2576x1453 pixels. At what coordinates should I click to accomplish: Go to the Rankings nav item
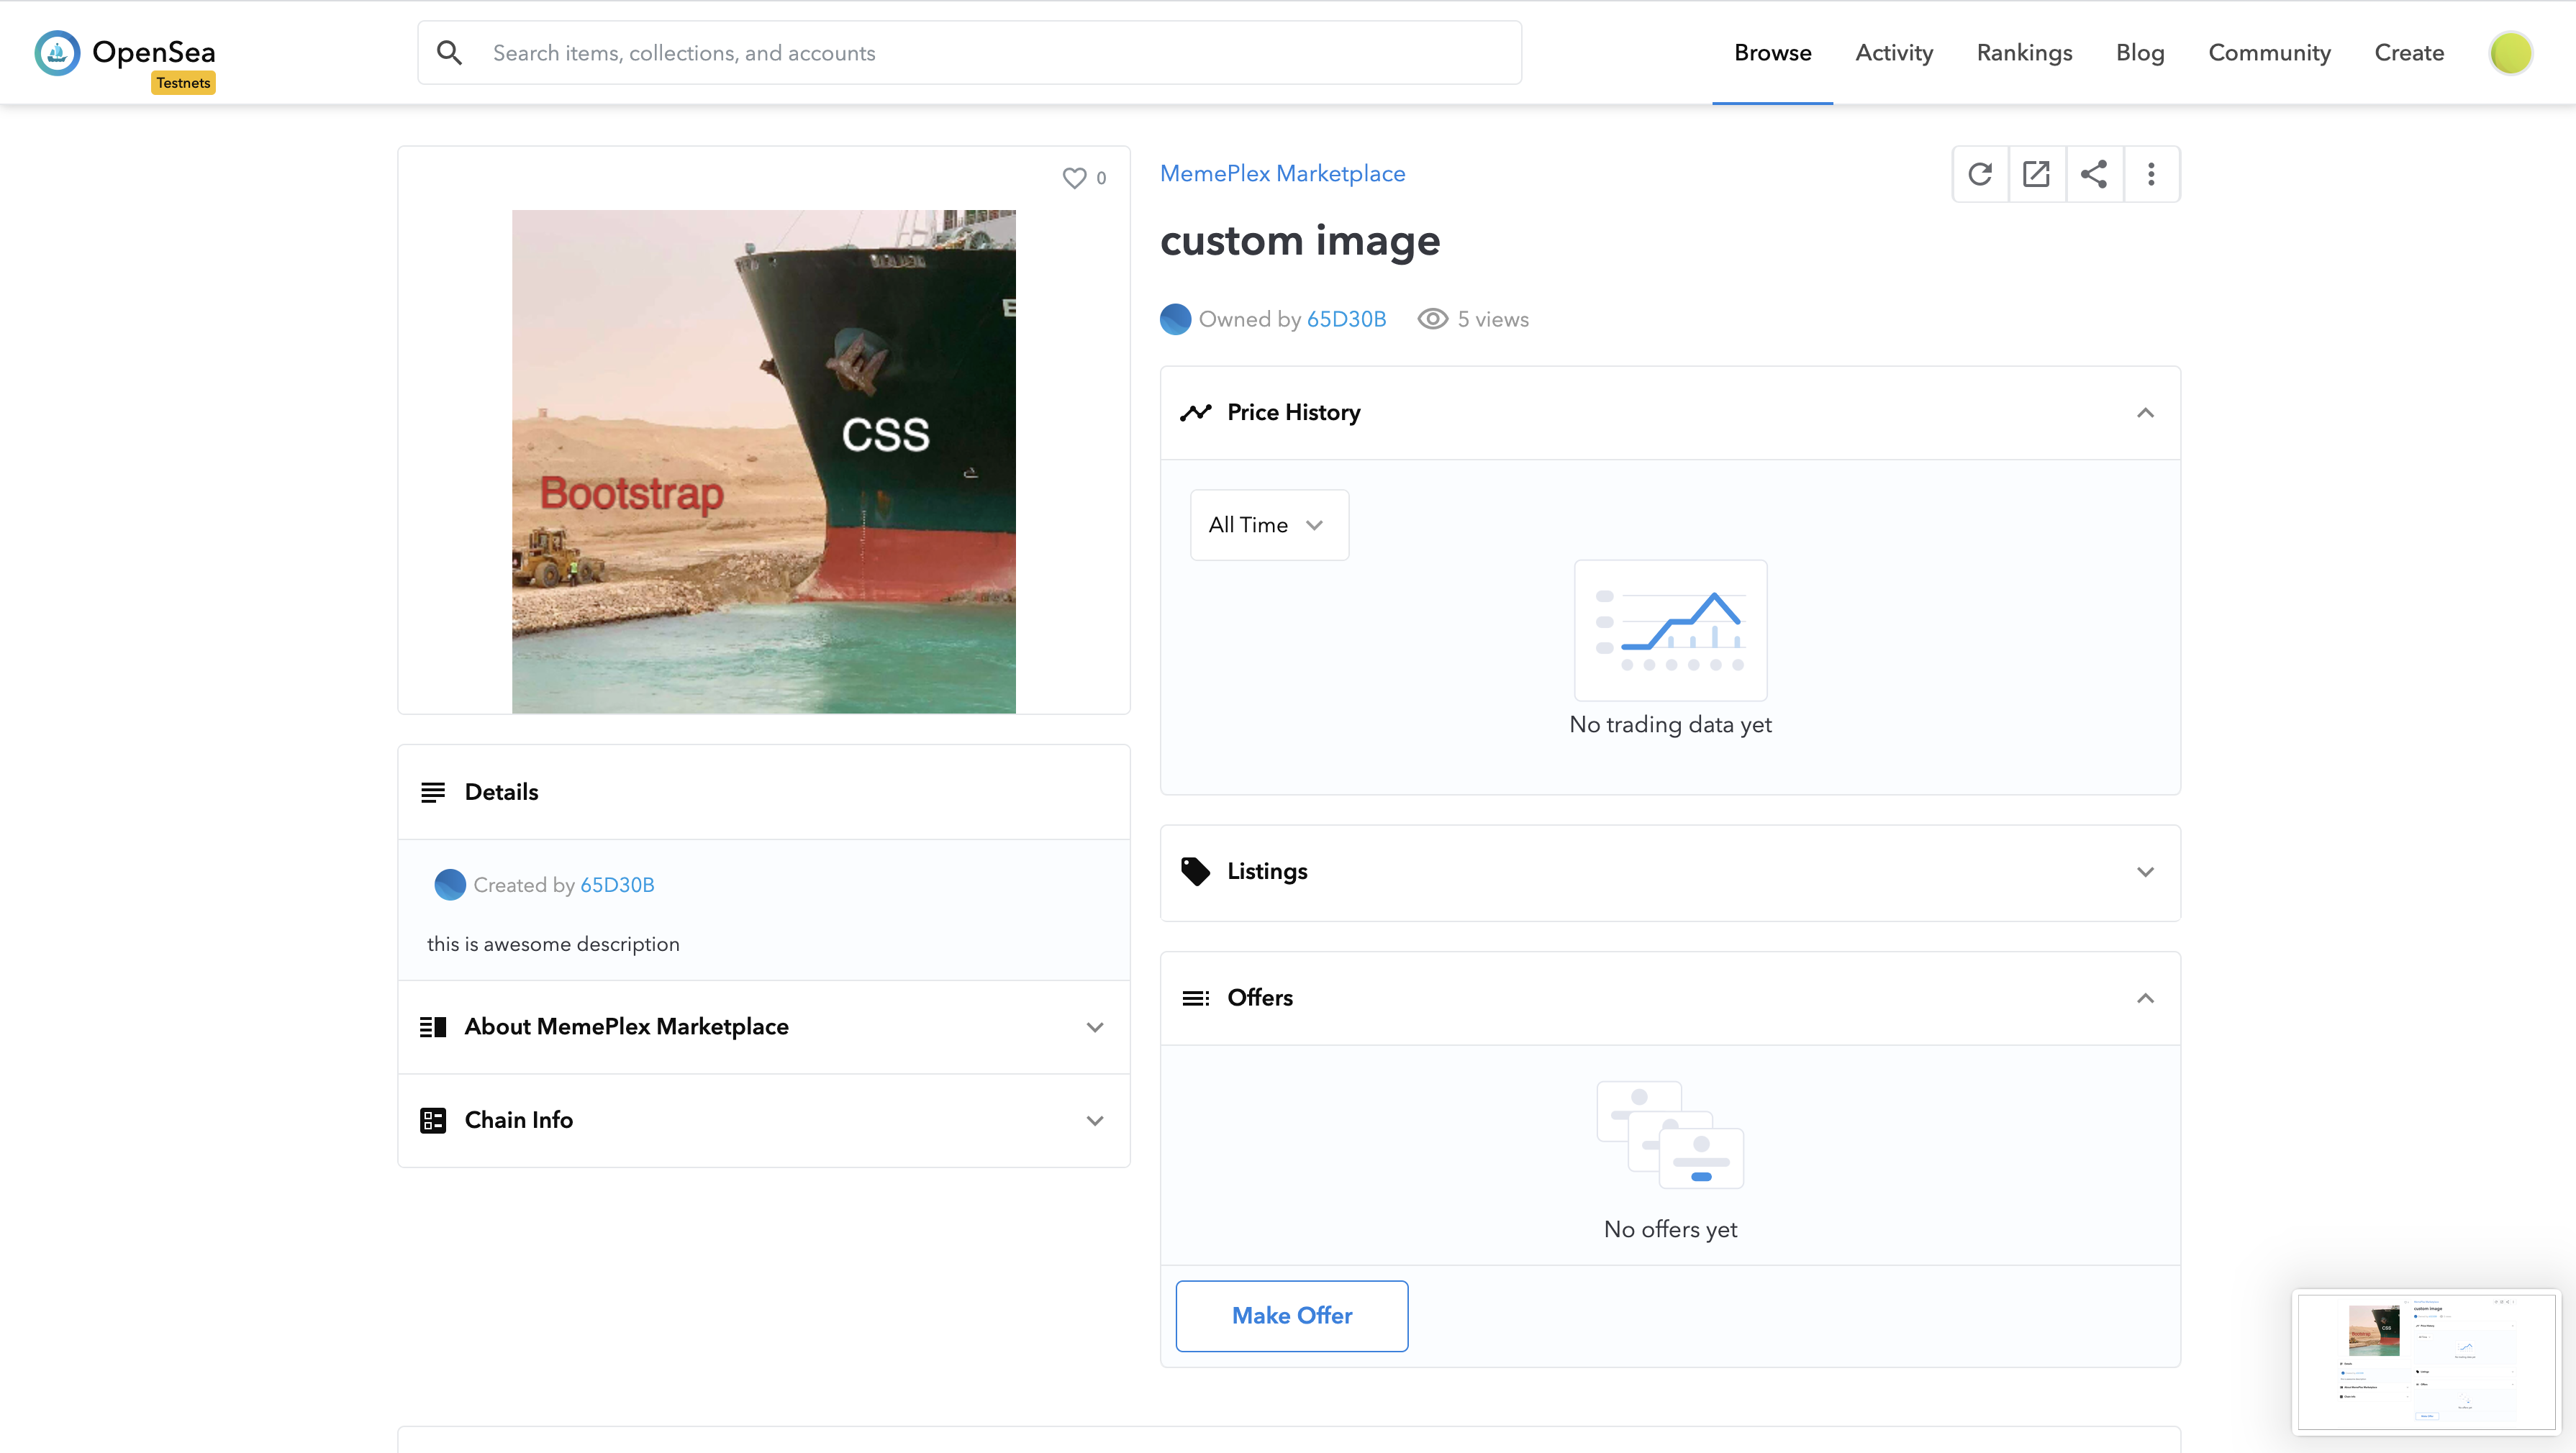pos(2024,53)
